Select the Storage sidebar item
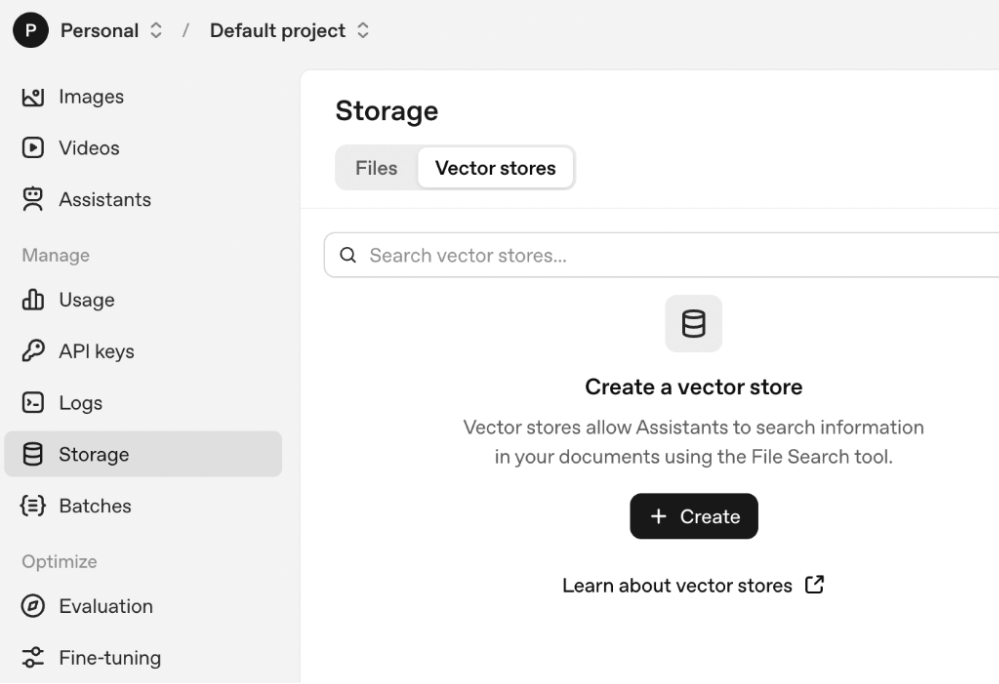The image size is (999, 684). (x=91, y=454)
